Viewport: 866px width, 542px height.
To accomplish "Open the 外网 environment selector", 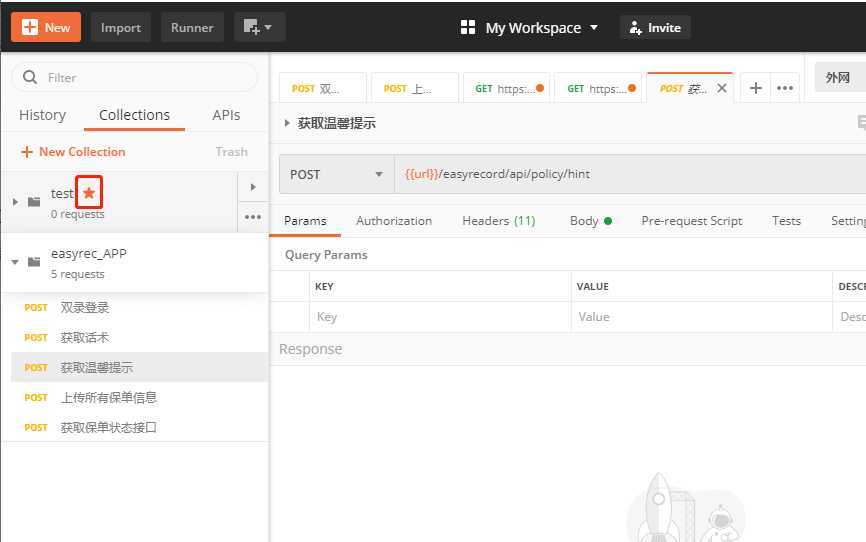I will (x=840, y=77).
